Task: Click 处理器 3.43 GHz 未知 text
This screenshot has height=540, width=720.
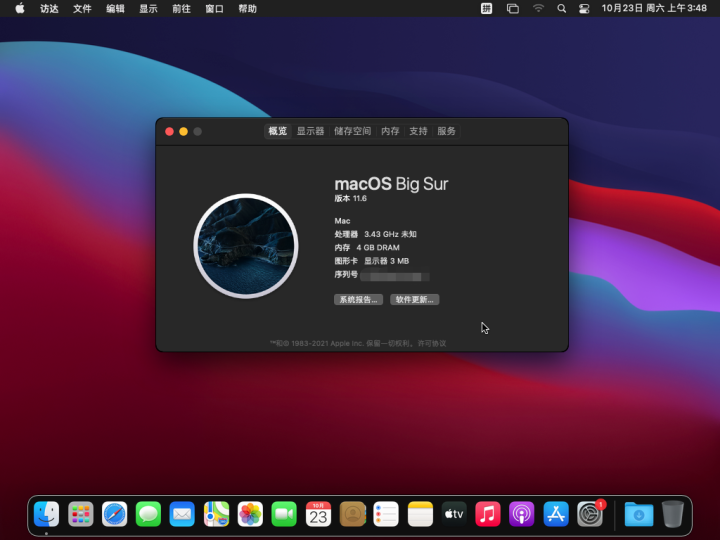Action: point(375,234)
